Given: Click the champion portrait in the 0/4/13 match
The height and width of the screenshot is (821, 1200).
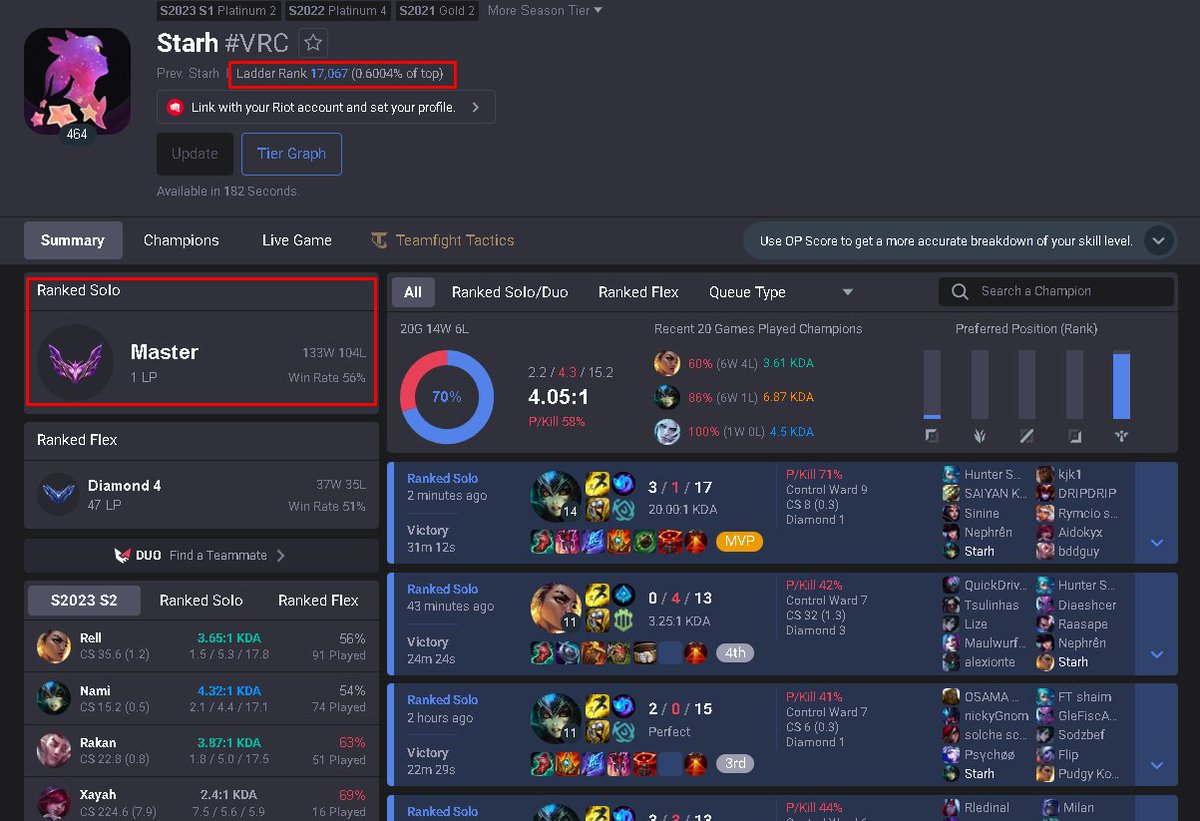Looking at the screenshot, I should pos(555,607).
